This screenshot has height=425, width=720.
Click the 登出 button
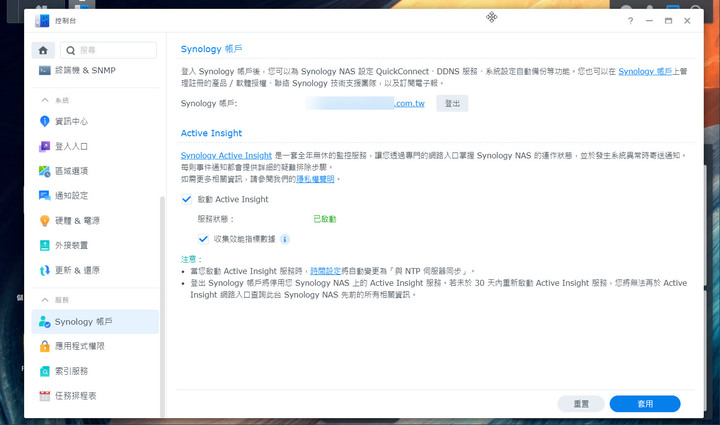tap(452, 103)
